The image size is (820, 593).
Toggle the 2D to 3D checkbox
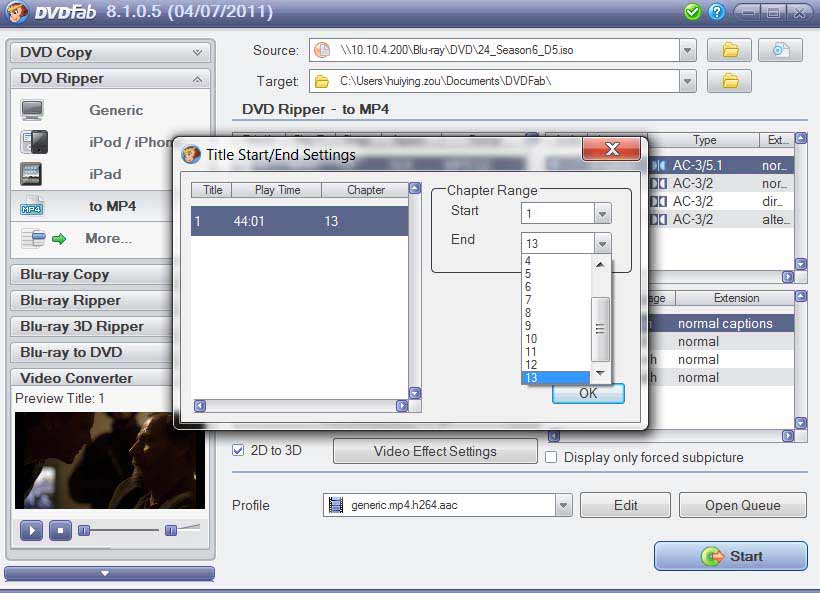pyautogui.click(x=238, y=450)
